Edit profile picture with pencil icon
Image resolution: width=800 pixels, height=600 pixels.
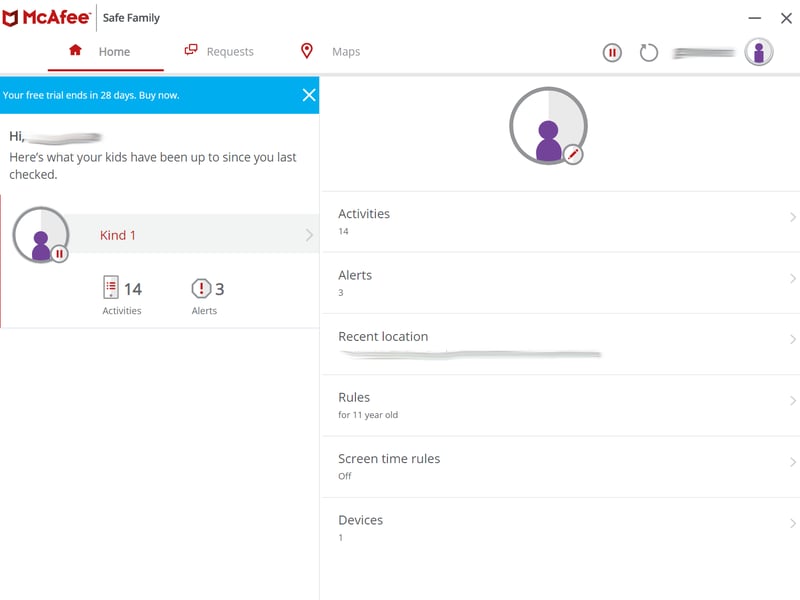pyautogui.click(x=573, y=154)
